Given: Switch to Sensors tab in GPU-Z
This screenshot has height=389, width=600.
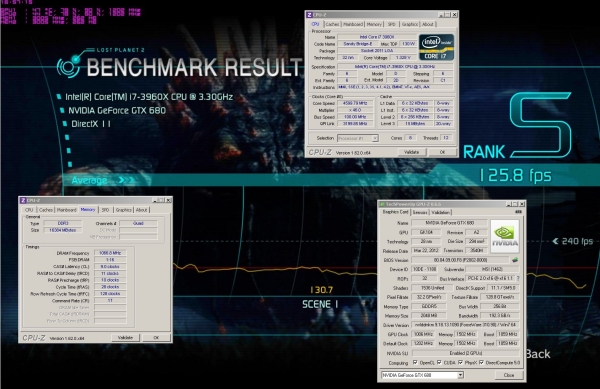Looking at the screenshot, I should 420,212.
